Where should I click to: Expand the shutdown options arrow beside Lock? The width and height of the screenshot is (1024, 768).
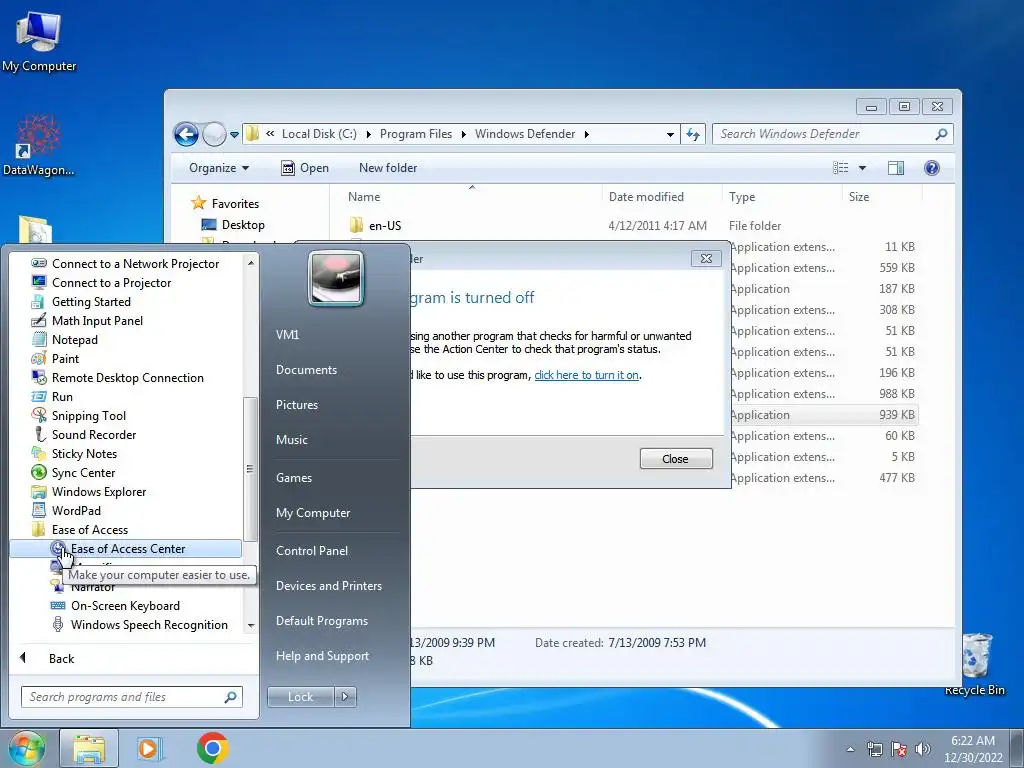(x=345, y=697)
